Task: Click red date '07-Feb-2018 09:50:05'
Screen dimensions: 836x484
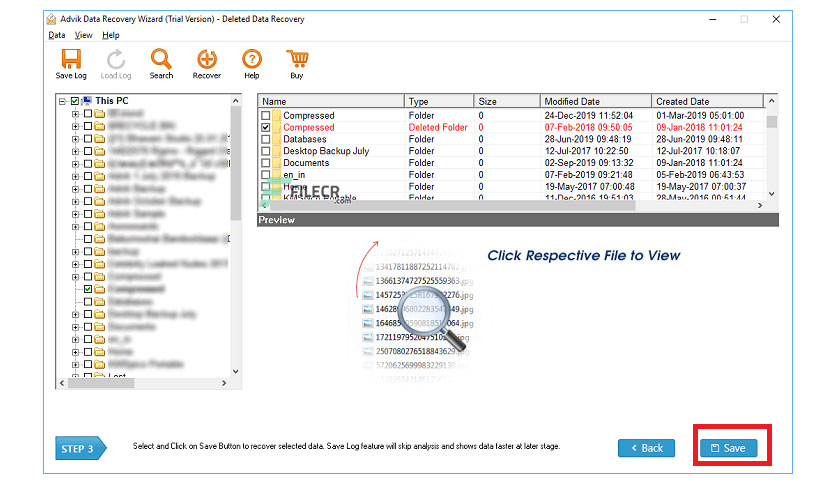Action: [589, 127]
